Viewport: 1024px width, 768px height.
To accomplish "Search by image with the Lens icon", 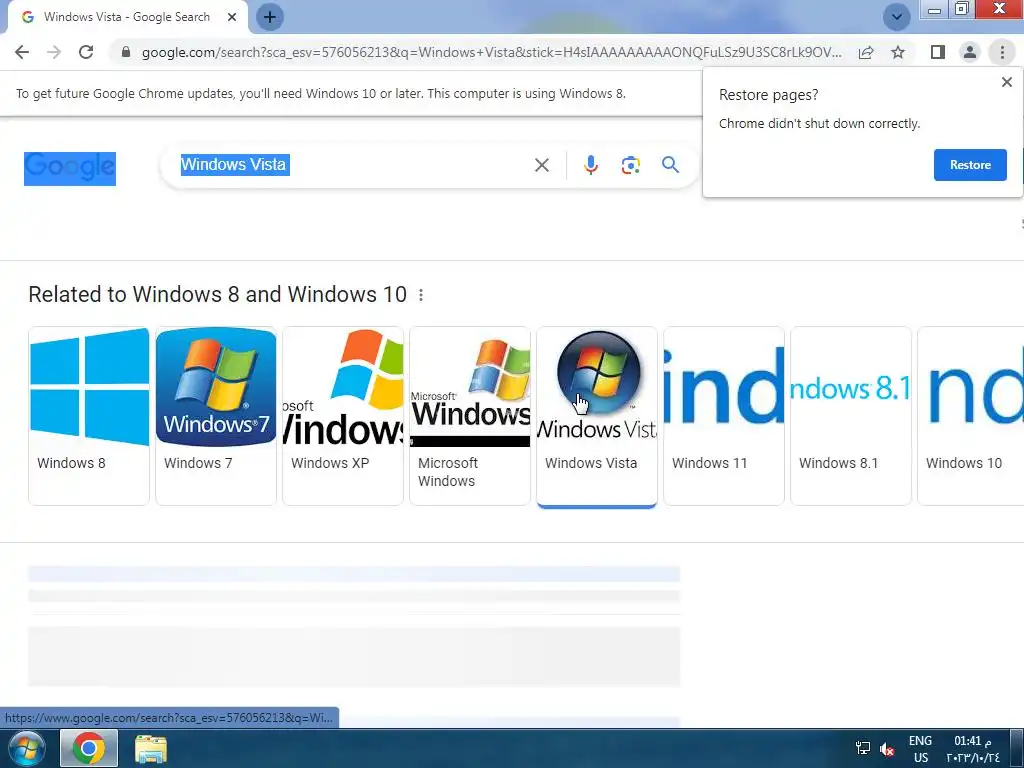I will tap(631, 165).
